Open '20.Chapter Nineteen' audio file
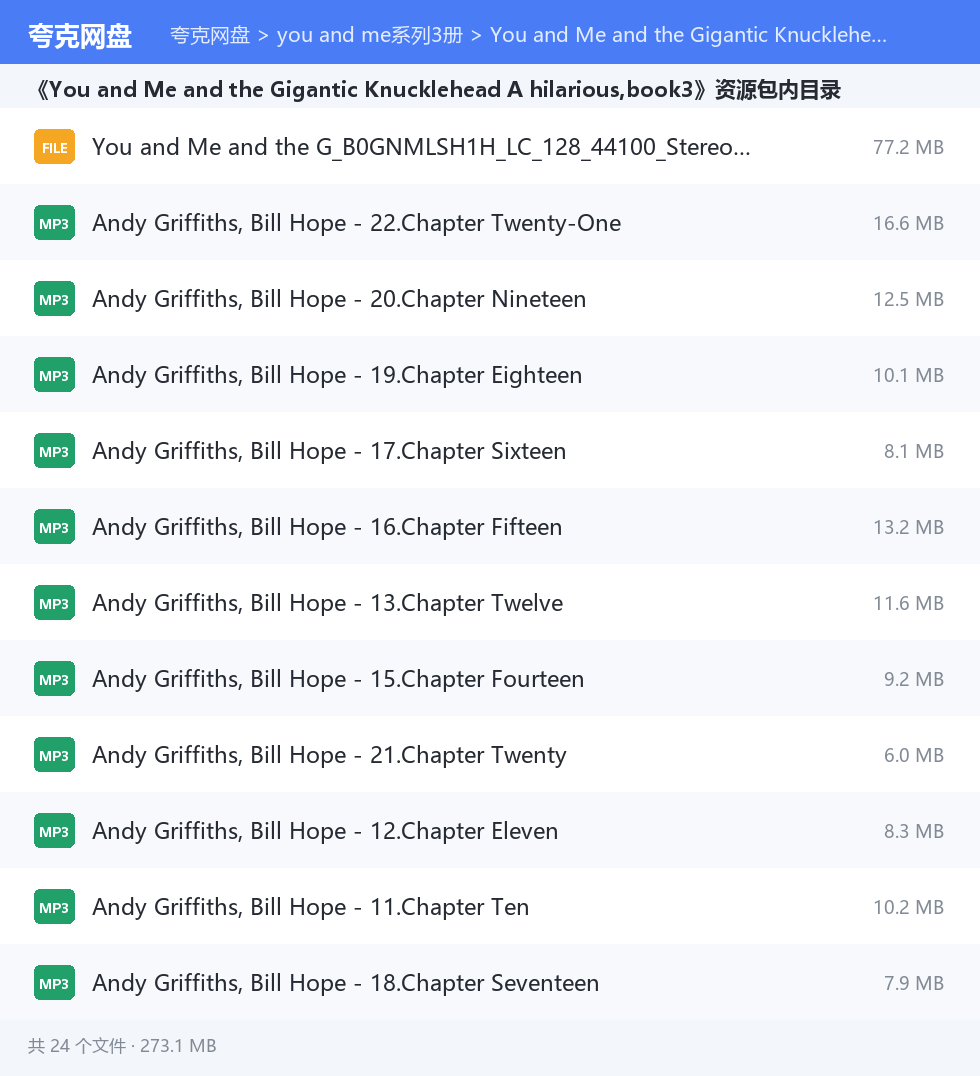The image size is (980, 1076). pyautogui.click(x=339, y=299)
